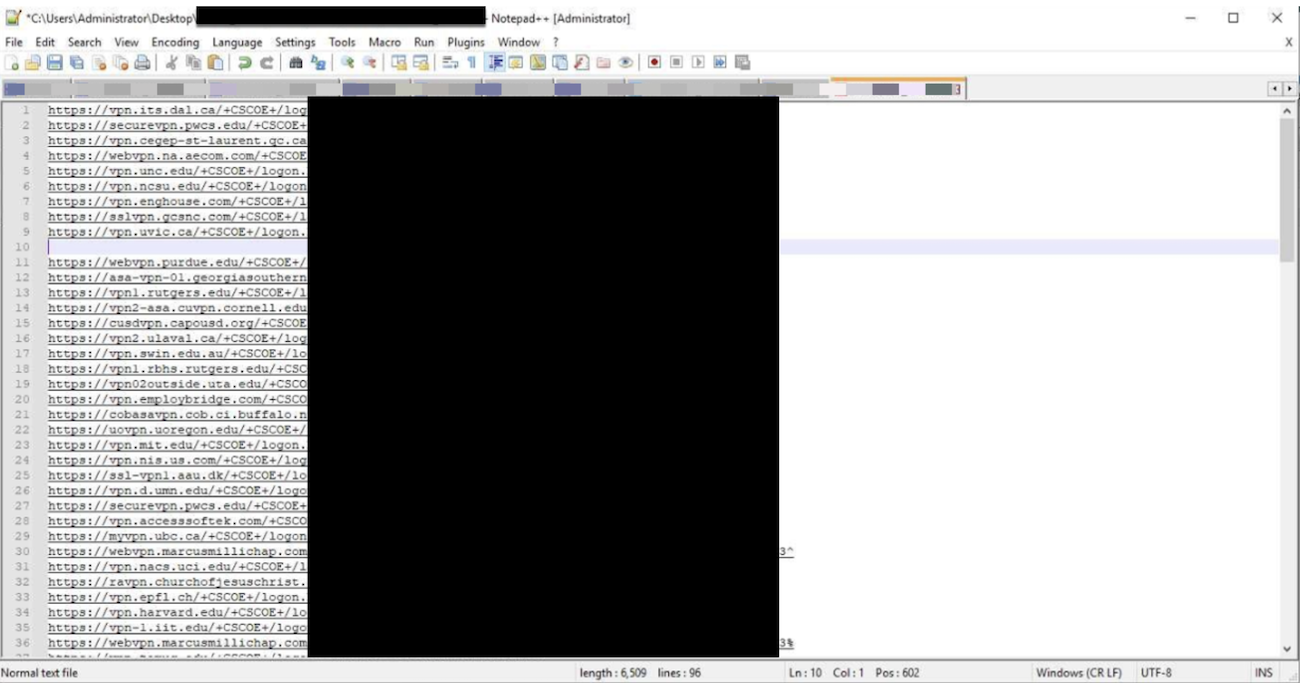This screenshot has width=1300, height=683.
Task: Paste clipboard using the Paste toolbar icon
Action: [215, 62]
